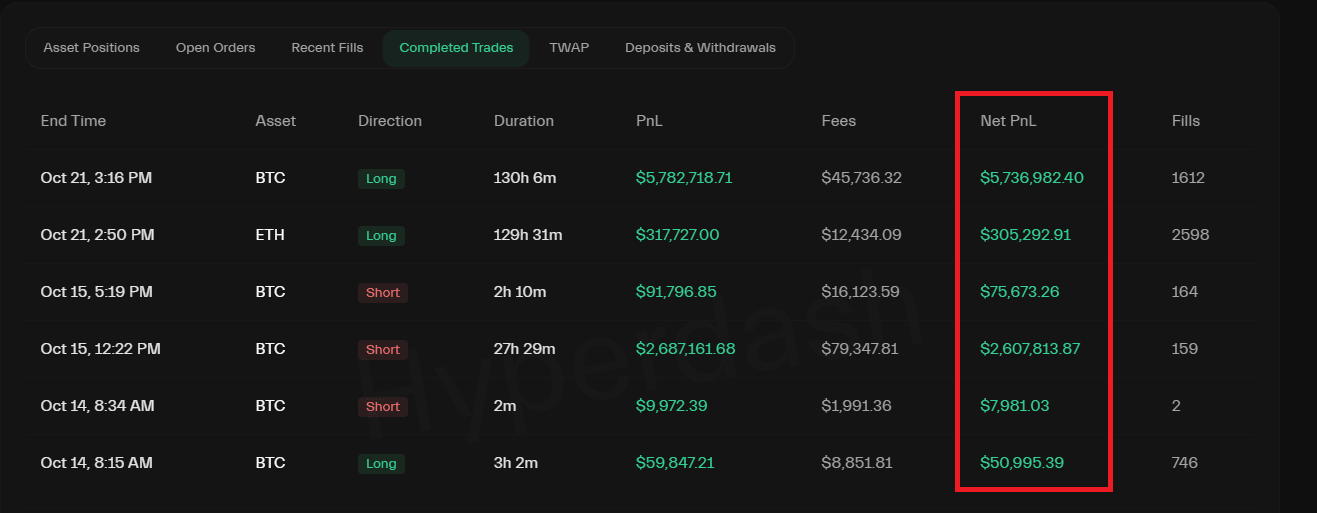Click the fills count 2598
Image resolution: width=1317 pixels, height=513 pixels.
[1190, 235]
